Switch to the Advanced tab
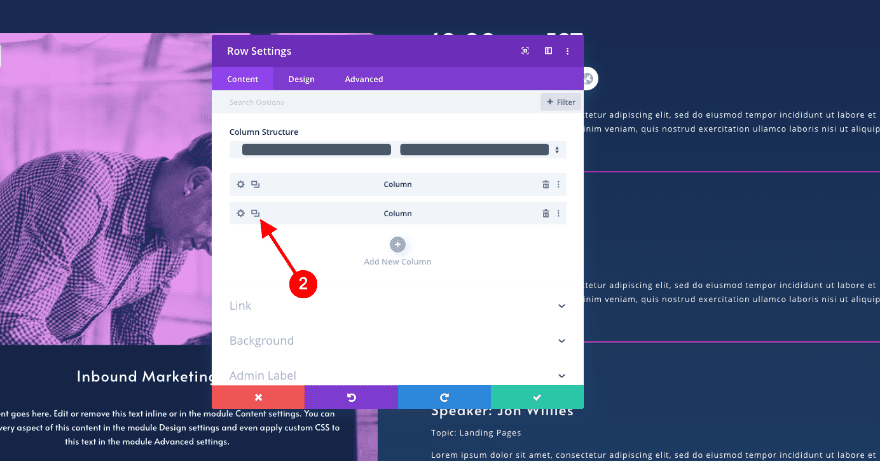This screenshot has height=461, width=880. (x=364, y=79)
